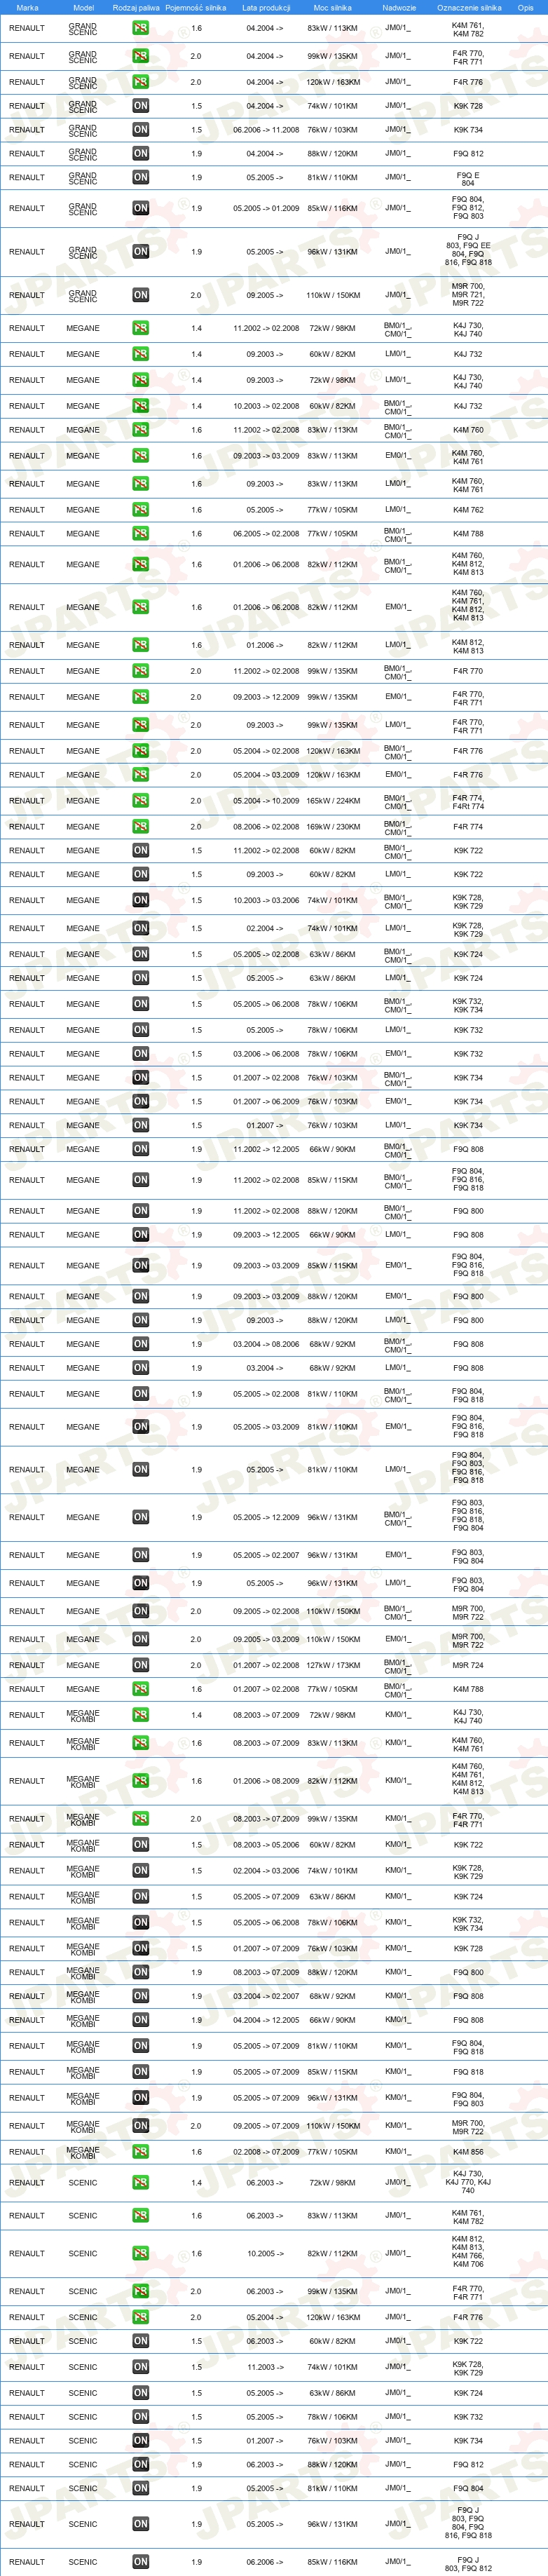This screenshot has height=2576, width=548.
Task: Click the ON diesel icon for Scenic 74kW / 101KM
Action: [141, 2367]
